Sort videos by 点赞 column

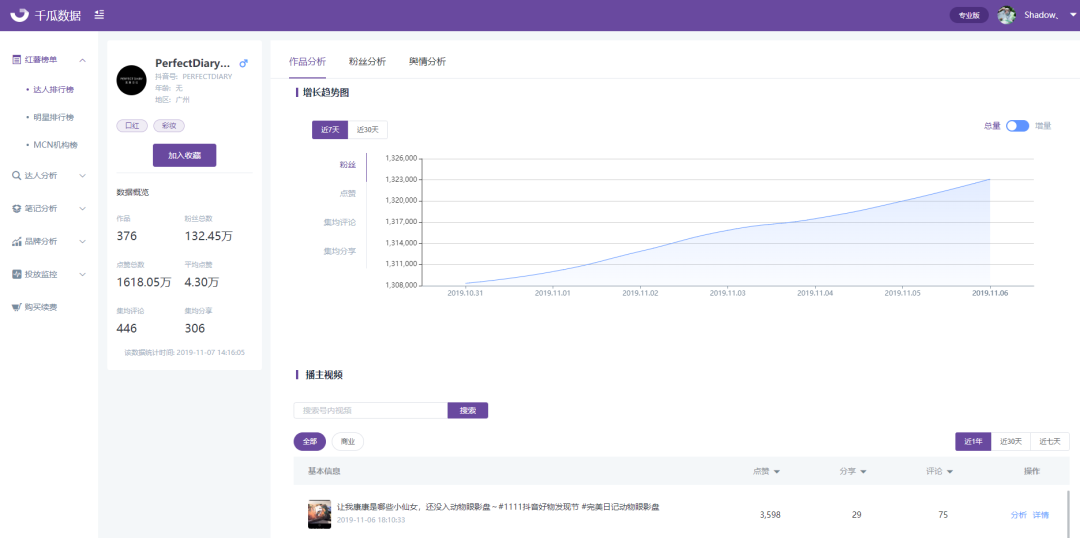tap(766, 472)
